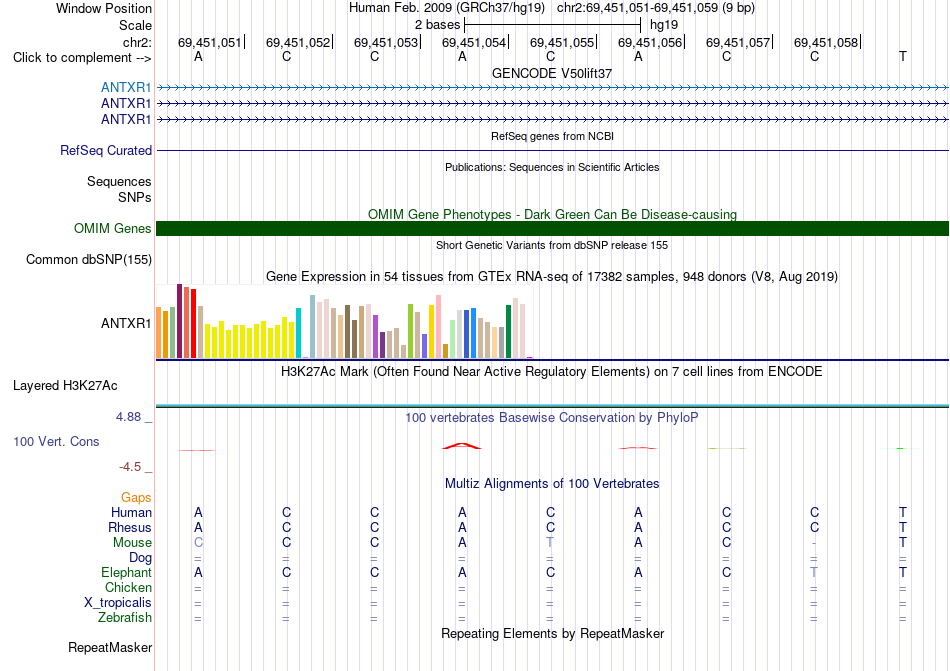Click the 'X_tropicalis' alignment row label
The height and width of the screenshot is (671, 950).
pos(118,603)
